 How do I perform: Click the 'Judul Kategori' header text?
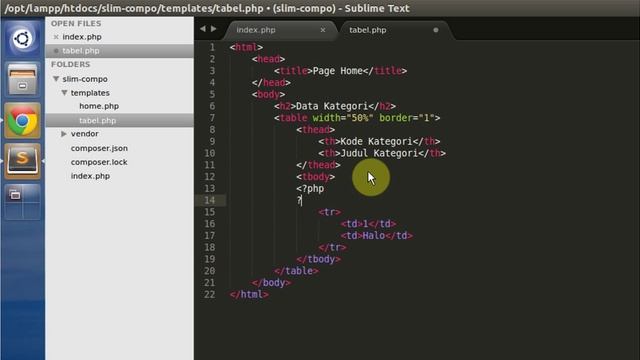coord(379,153)
